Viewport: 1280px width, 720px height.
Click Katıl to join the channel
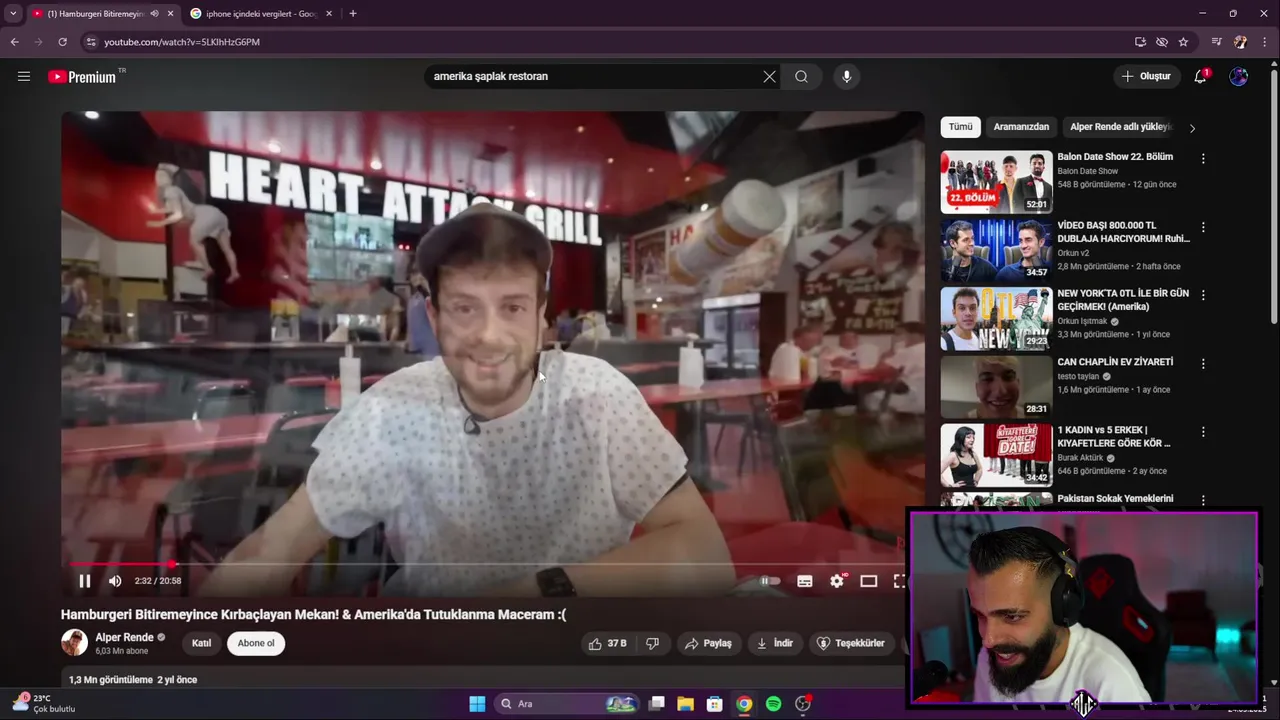click(x=201, y=643)
